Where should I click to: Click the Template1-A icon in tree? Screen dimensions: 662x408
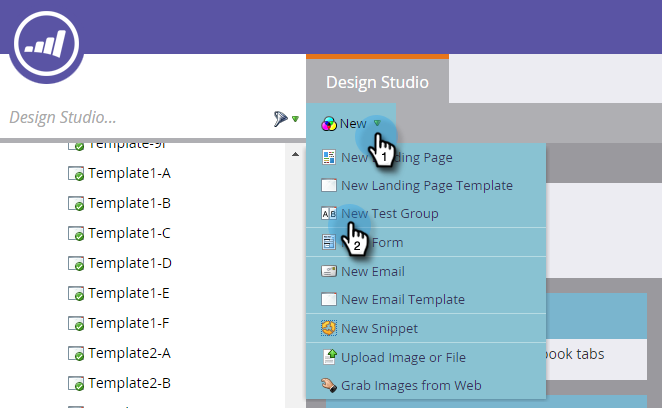point(76,174)
